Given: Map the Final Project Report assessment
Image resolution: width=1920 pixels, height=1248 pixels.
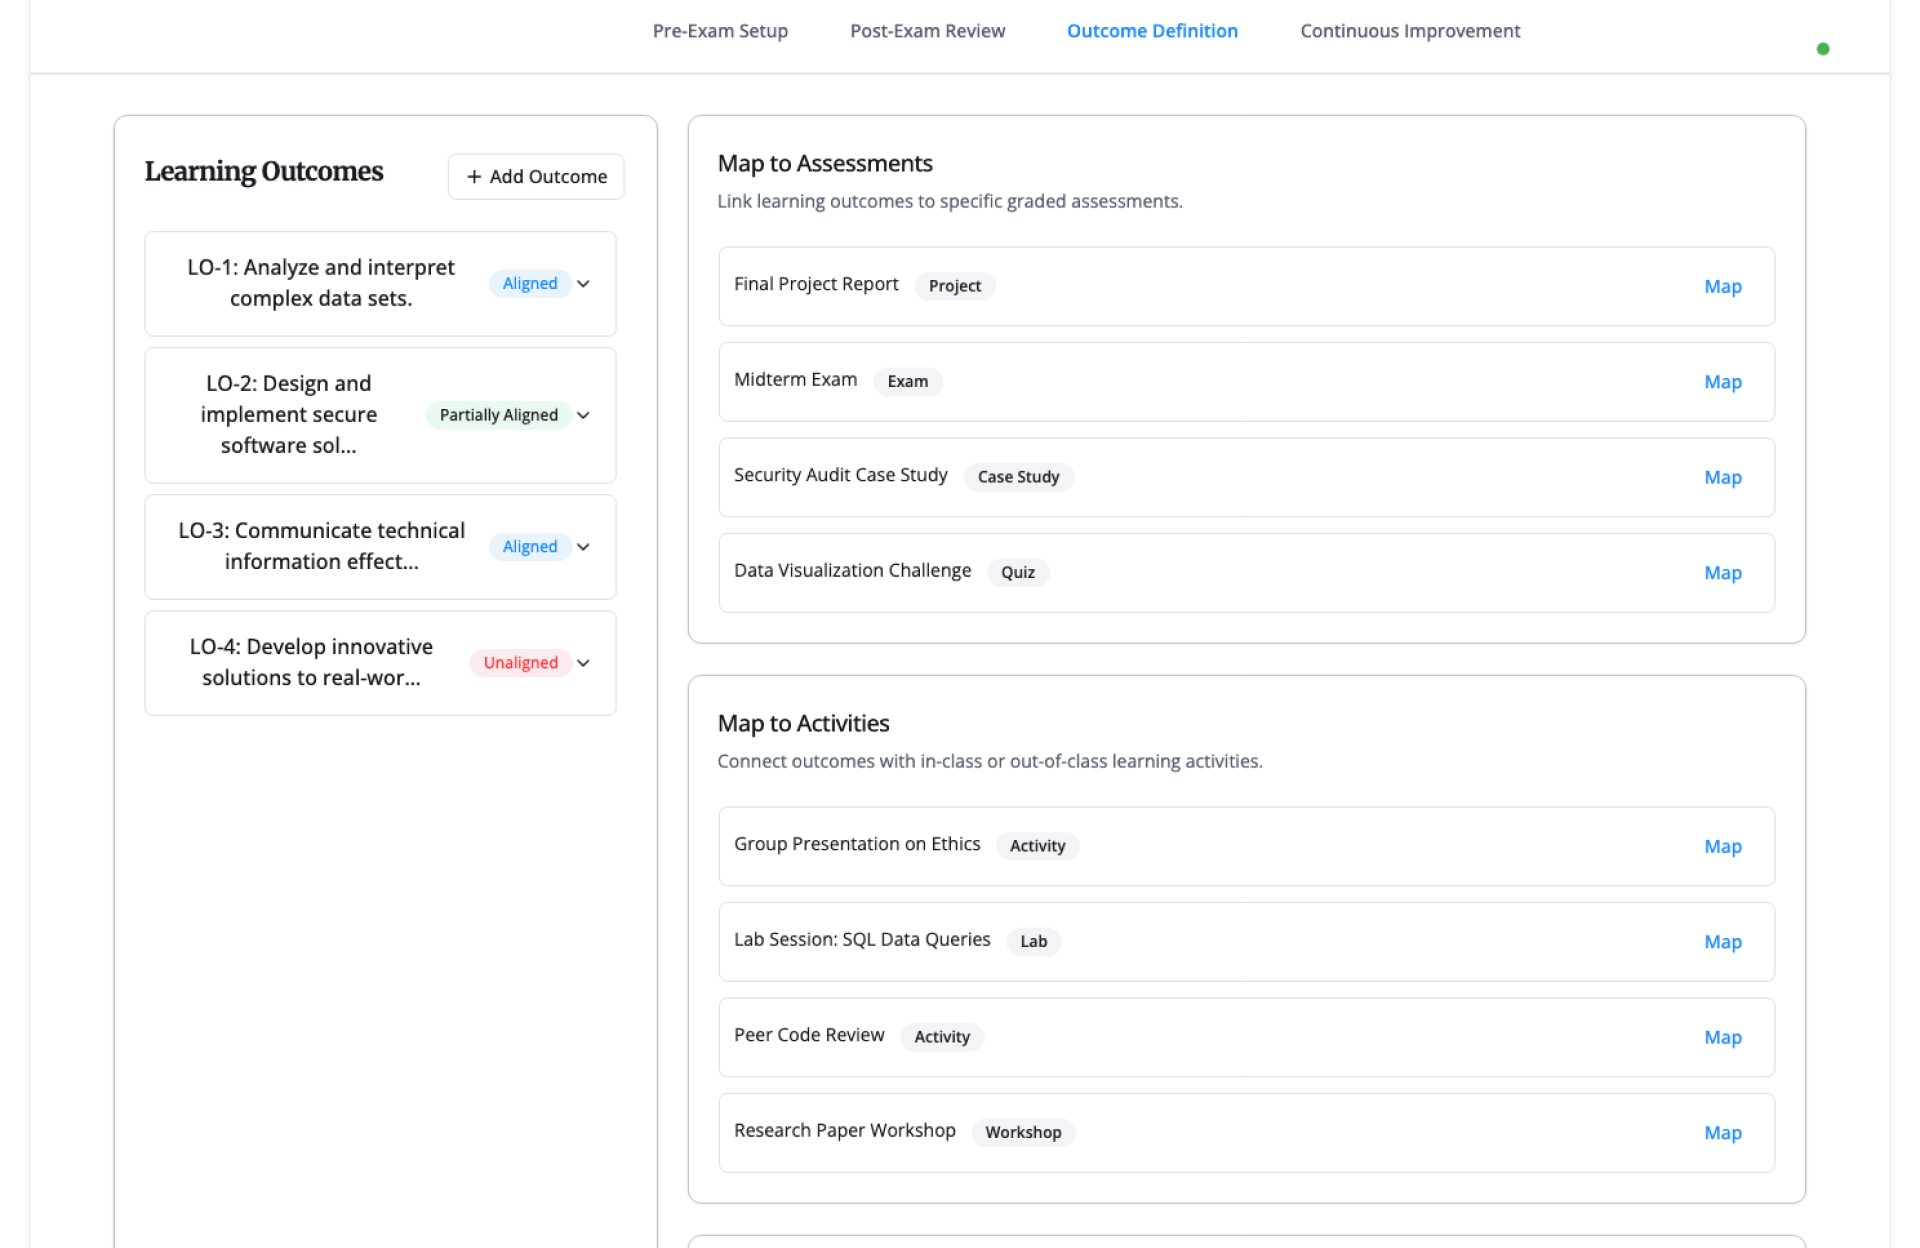Looking at the screenshot, I should pyautogui.click(x=1722, y=287).
